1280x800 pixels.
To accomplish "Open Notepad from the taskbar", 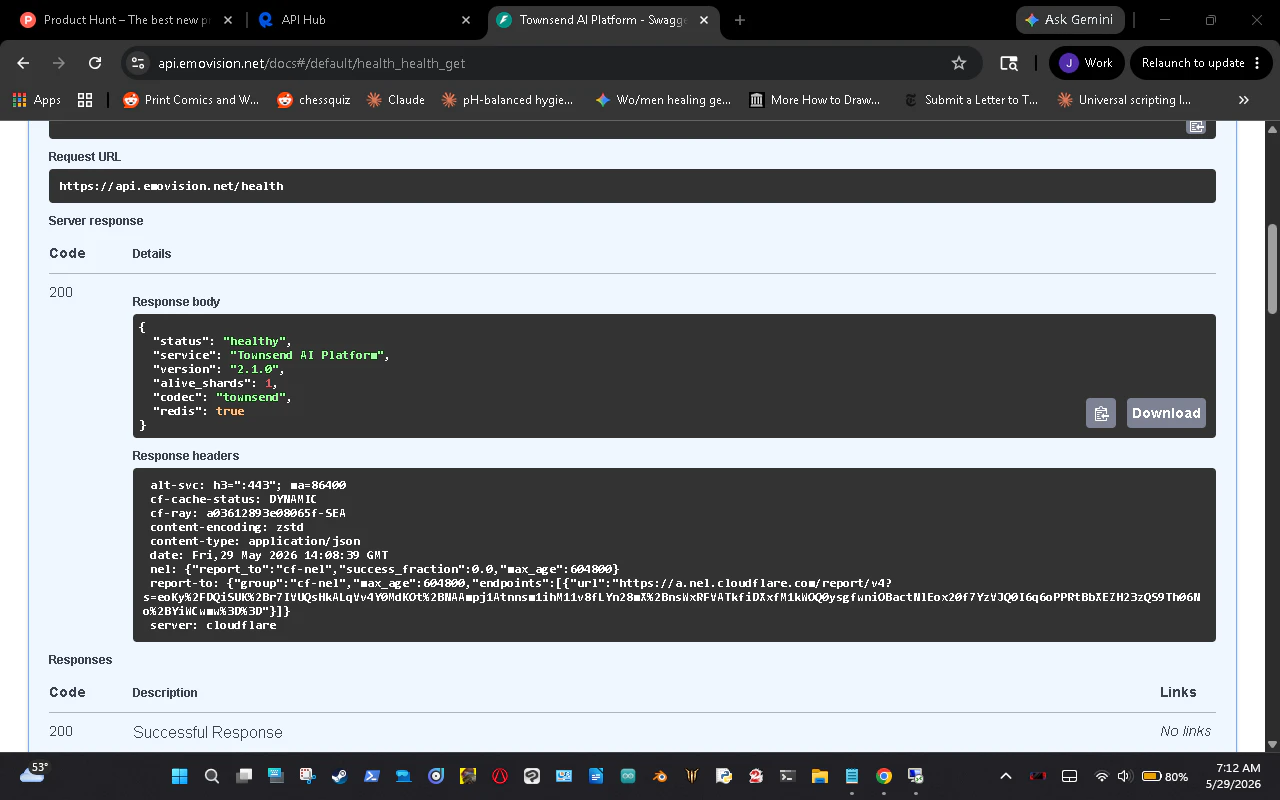I will (852, 776).
